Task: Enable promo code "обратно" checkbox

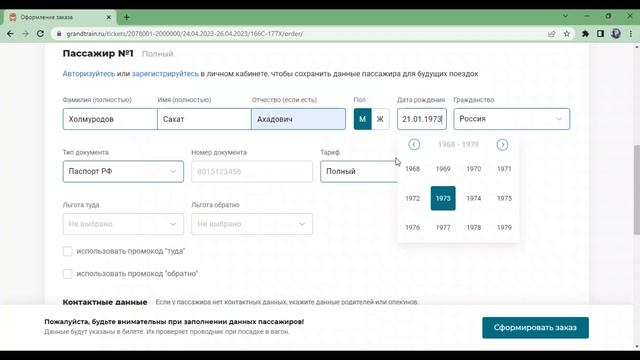Action: tap(67, 273)
